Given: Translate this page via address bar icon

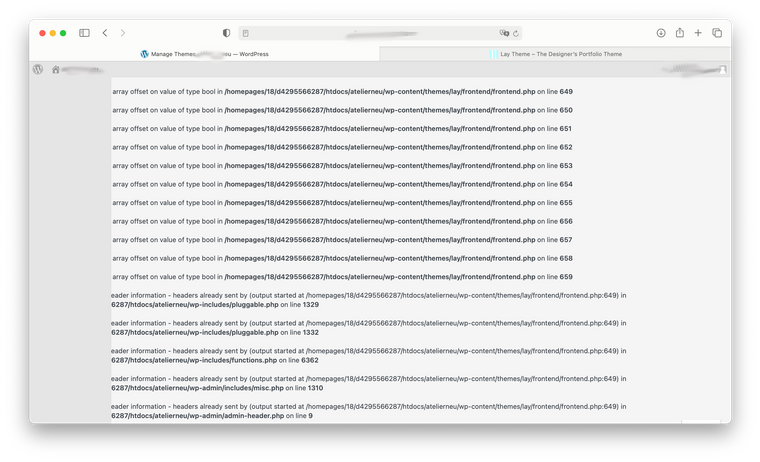Looking at the screenshot, I should coord(504,33).
